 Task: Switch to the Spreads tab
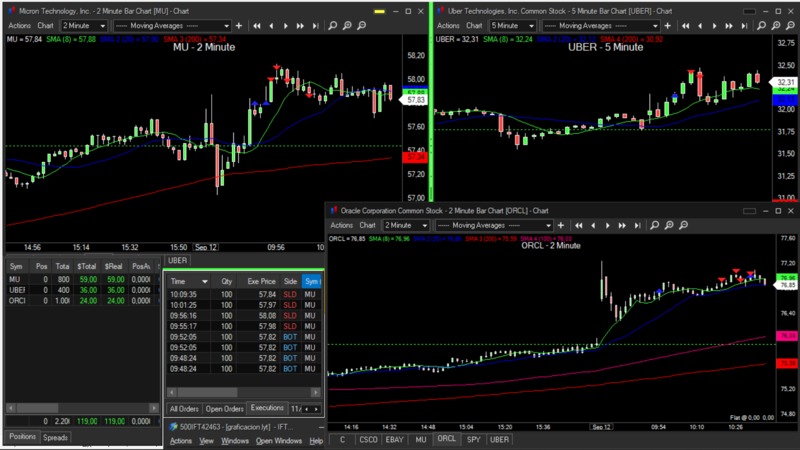tap(56, 437)
